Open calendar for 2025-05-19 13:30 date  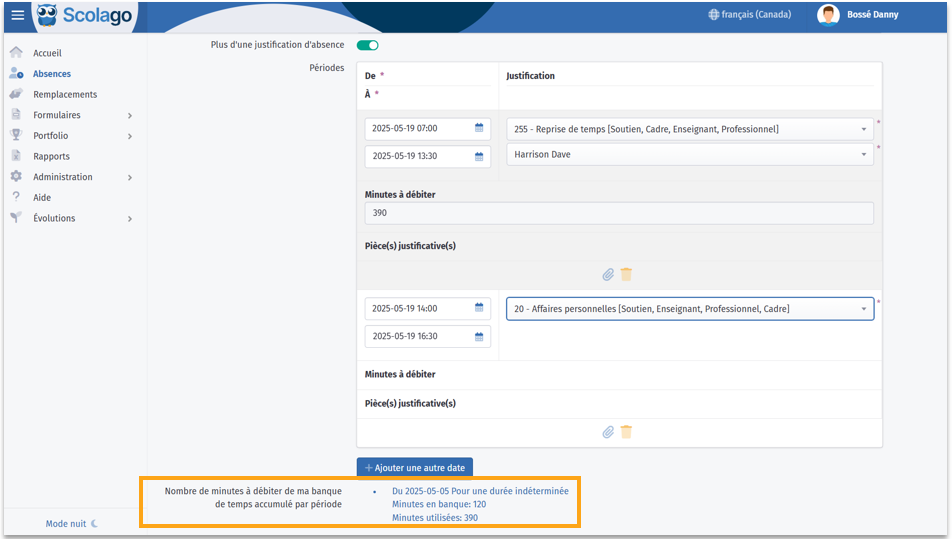click(479, 156)
